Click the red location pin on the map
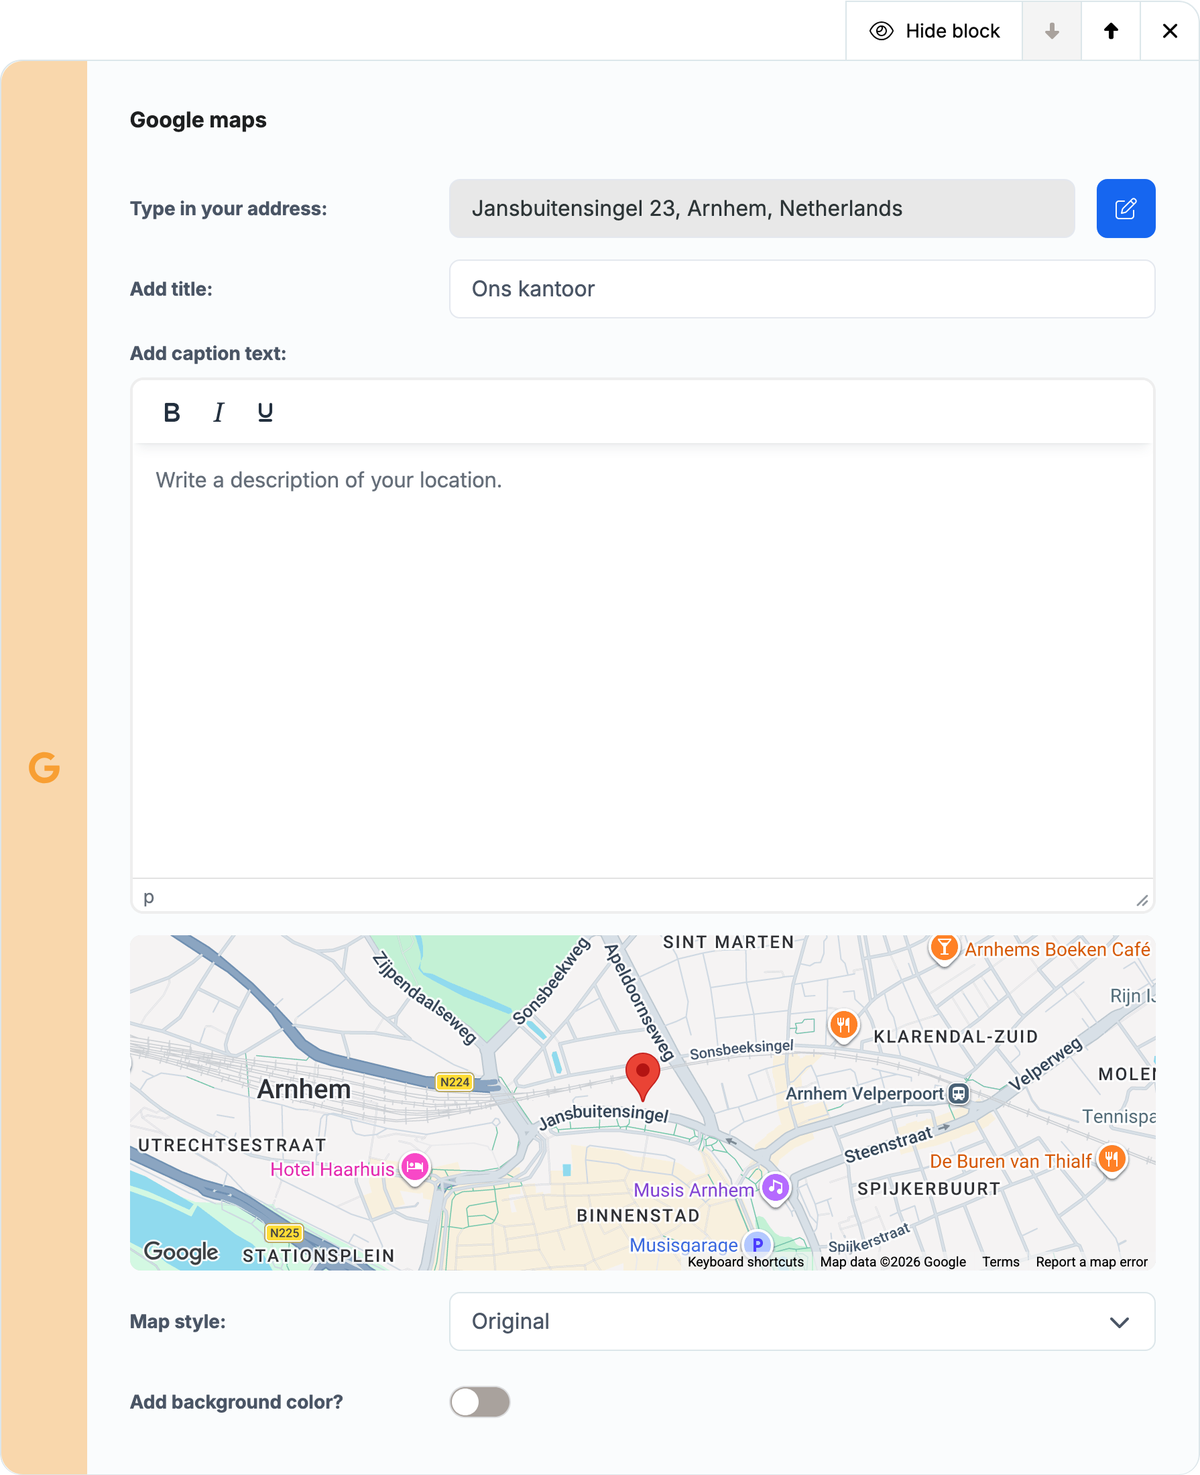The image size is (1200, 1475). tap(642, 1076)
